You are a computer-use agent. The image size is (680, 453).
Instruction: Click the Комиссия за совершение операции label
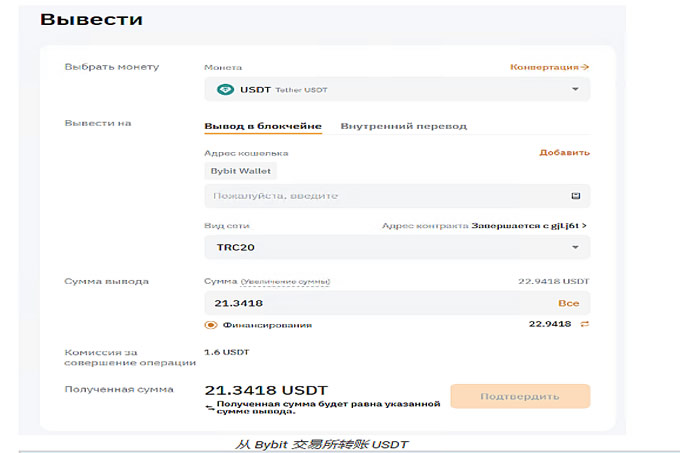[130, 358]
